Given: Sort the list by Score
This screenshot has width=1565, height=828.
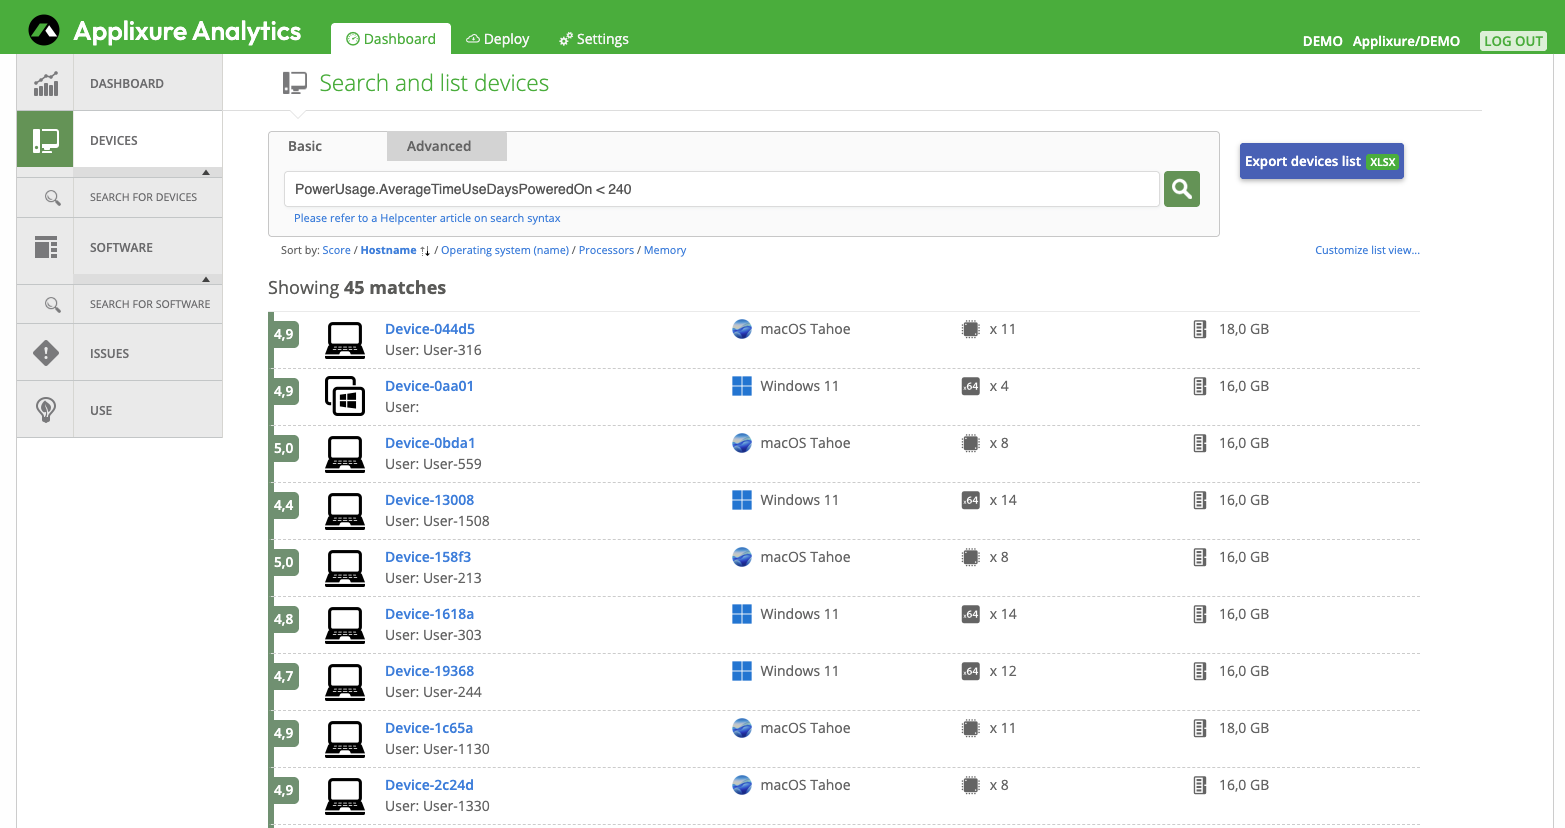Looking at the screenshot, I should (x=336, y=250).
